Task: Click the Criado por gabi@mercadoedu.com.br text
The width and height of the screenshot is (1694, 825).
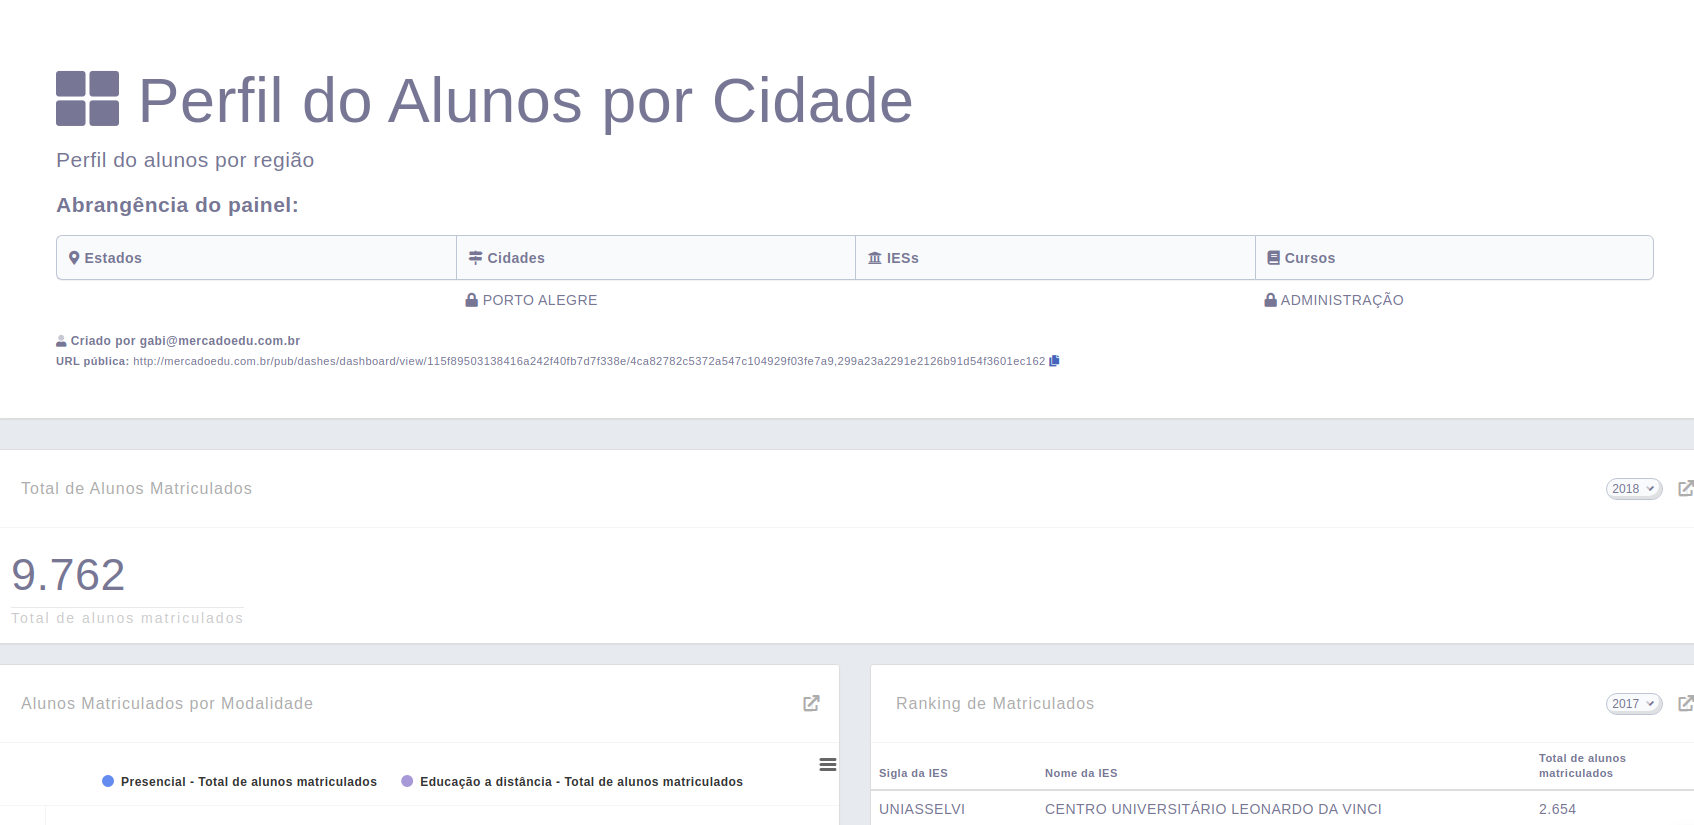Action: 185,341
